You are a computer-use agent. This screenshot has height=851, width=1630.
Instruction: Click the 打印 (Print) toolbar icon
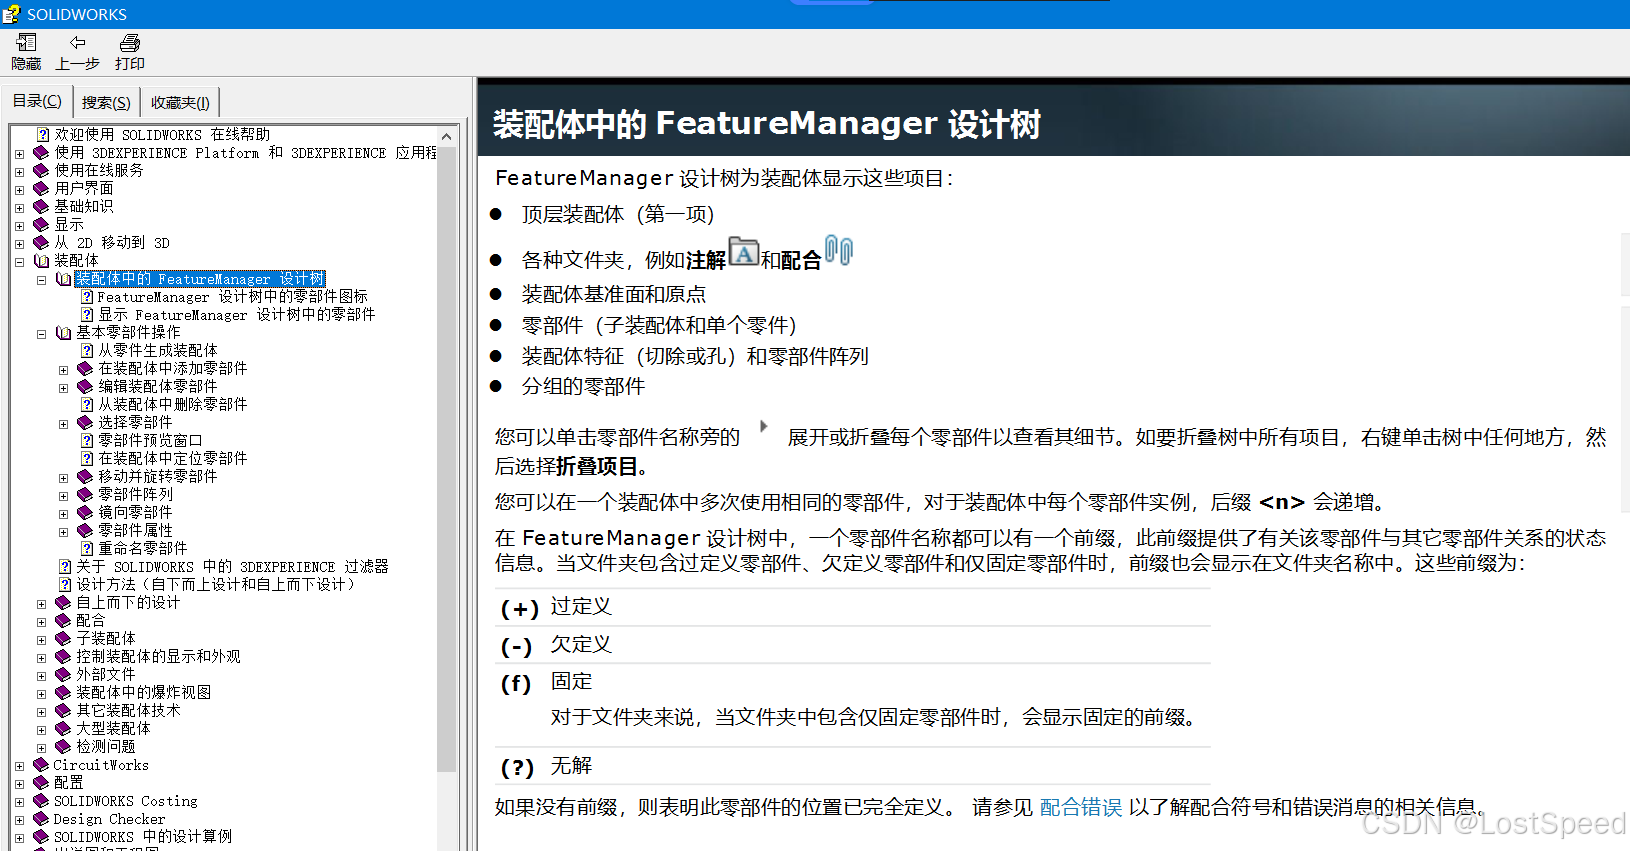pyautogui.click(x=130, y=43)
